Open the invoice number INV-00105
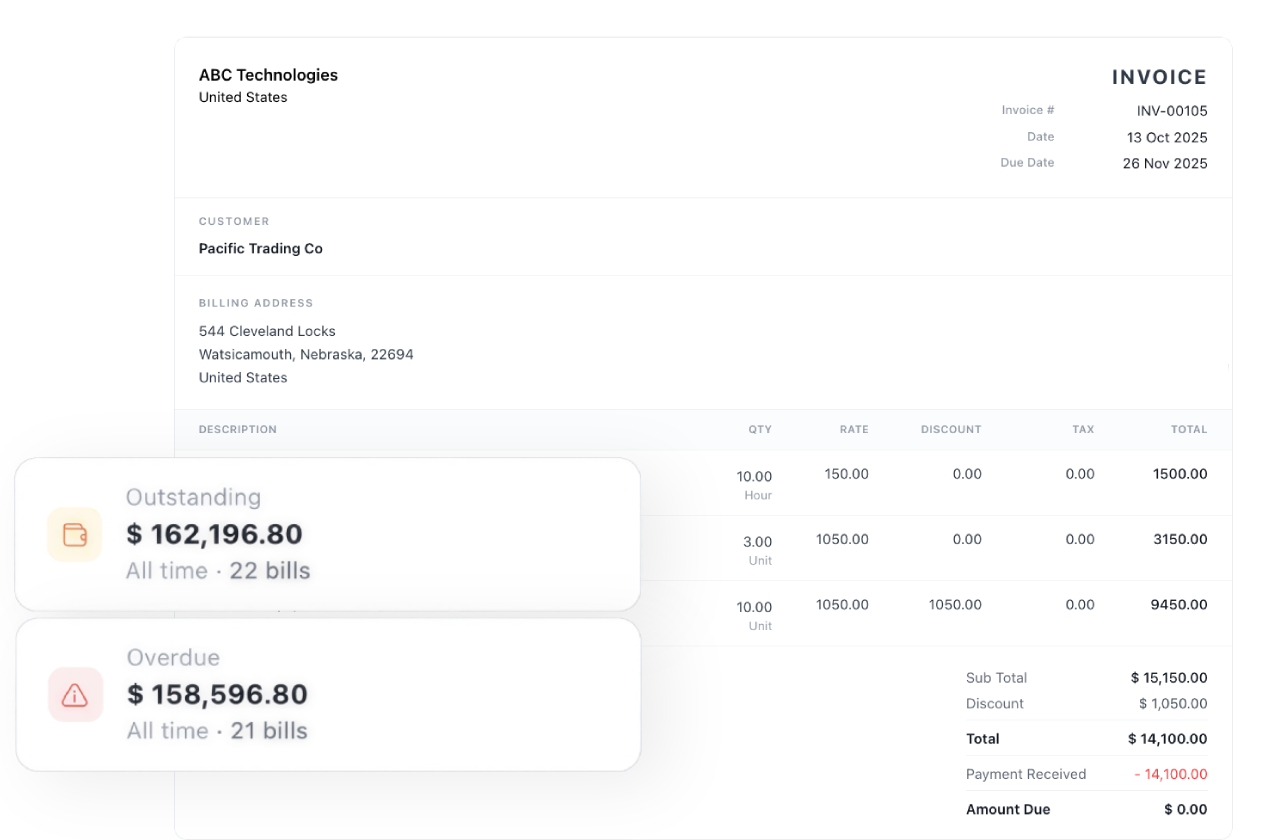 1172,110
